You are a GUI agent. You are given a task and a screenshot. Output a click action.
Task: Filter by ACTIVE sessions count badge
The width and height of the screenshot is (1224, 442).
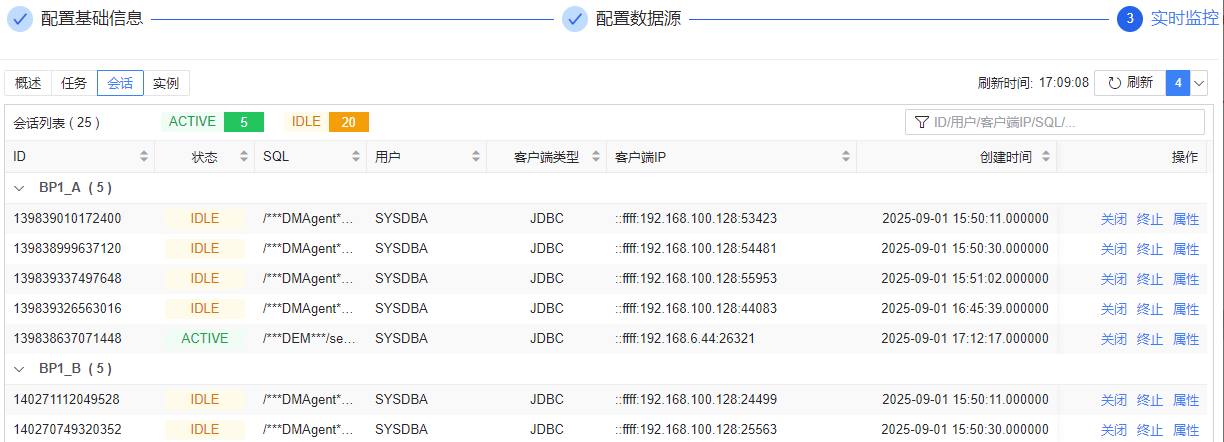(243, 122)
